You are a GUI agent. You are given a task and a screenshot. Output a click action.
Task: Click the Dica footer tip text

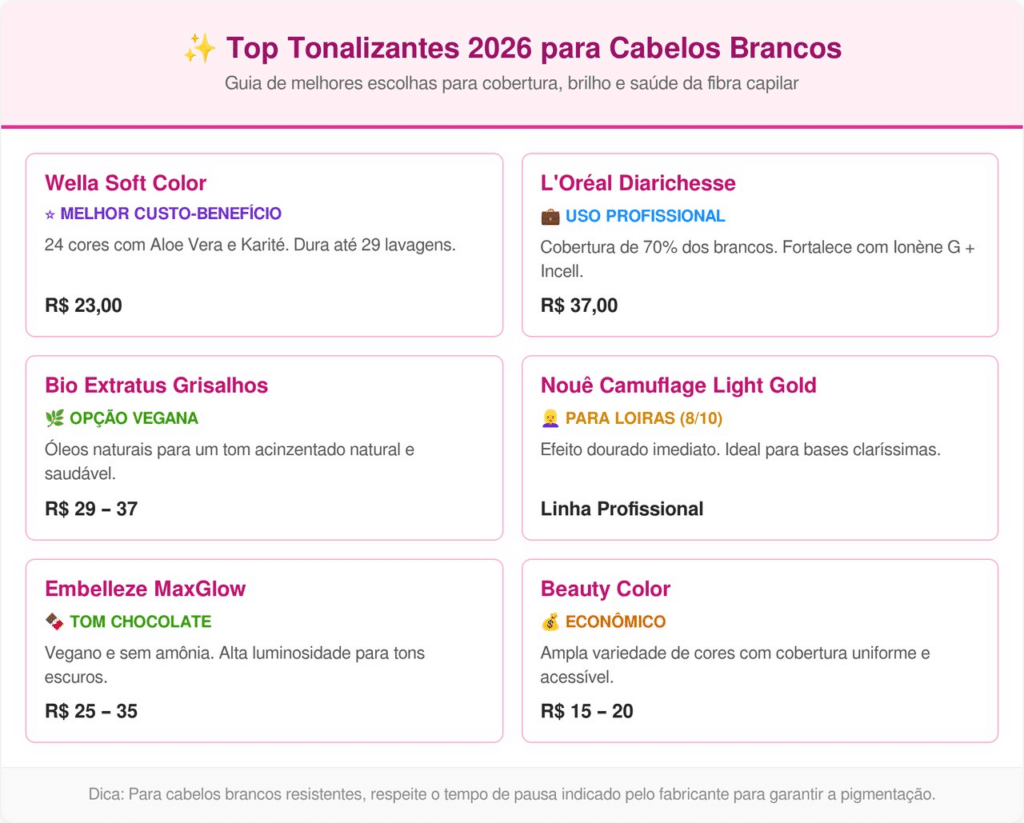point(512,795)
